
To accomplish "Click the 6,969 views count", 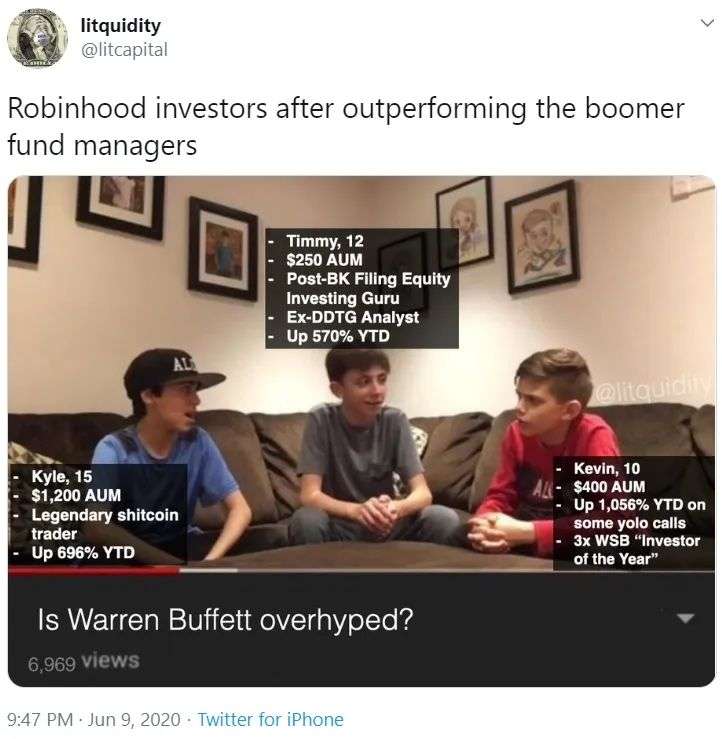I will click(x=83, y=662).
